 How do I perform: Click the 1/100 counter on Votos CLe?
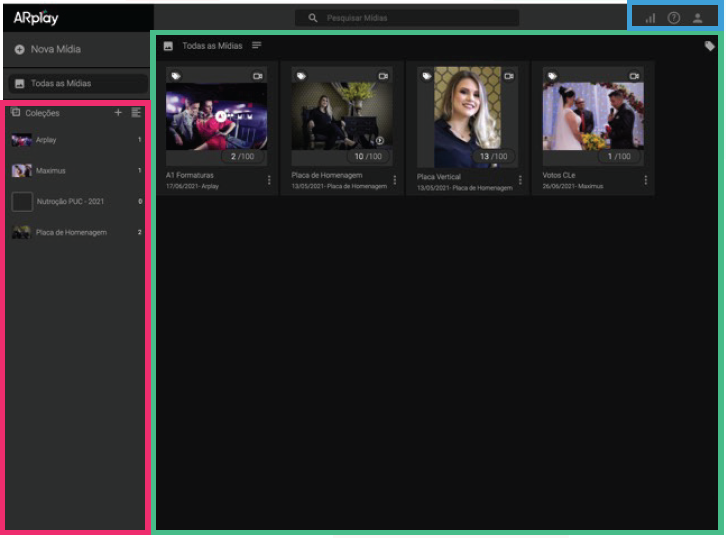tap(619, 156)
